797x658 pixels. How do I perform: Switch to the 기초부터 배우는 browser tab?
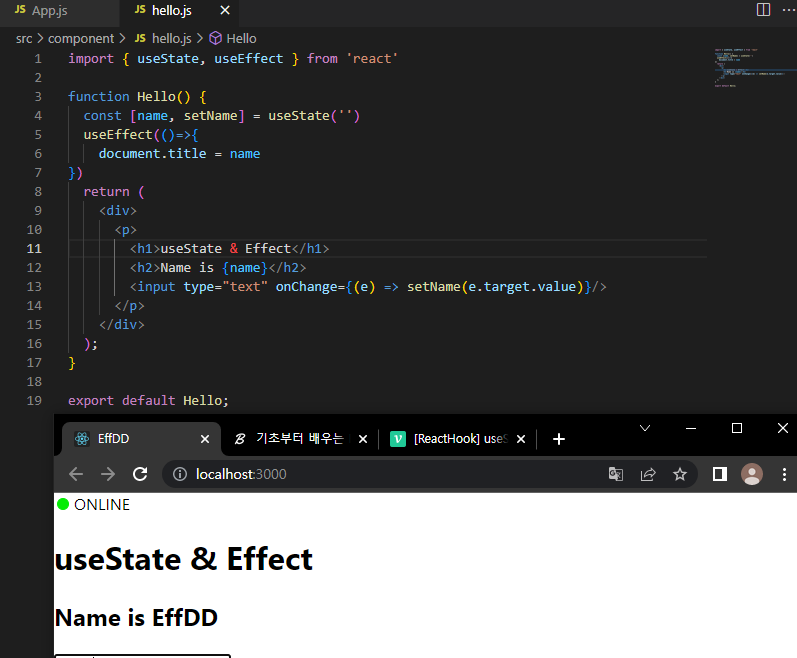pyautogui.click(x=299, y=438)
